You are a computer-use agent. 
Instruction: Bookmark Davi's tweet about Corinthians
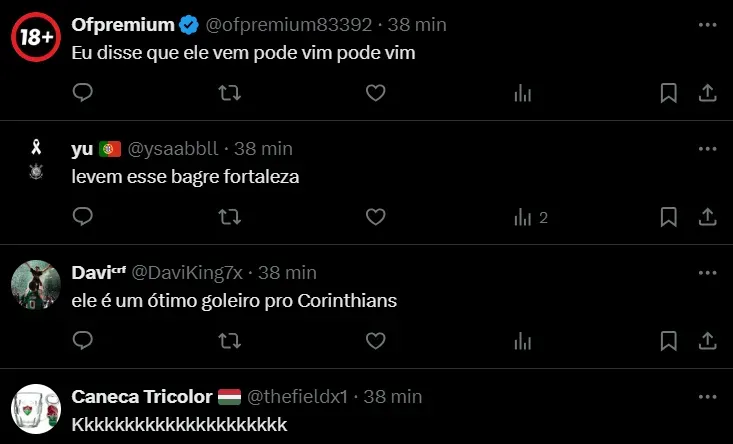pos(669,341)
